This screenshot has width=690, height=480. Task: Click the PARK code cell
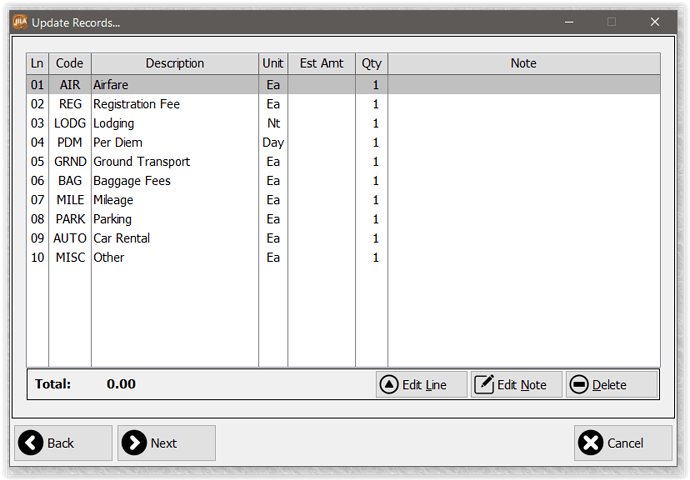pos(70,219)
